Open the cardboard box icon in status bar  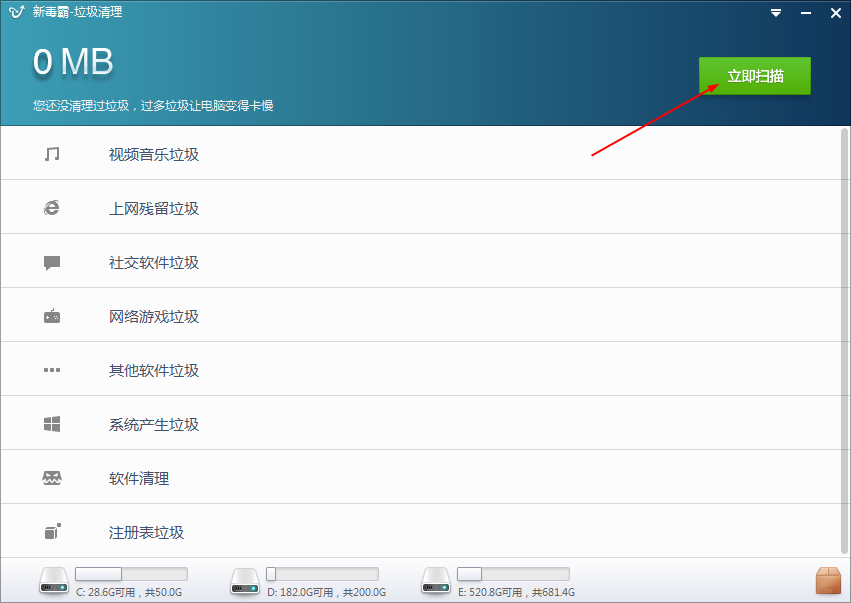coord(828,581)
